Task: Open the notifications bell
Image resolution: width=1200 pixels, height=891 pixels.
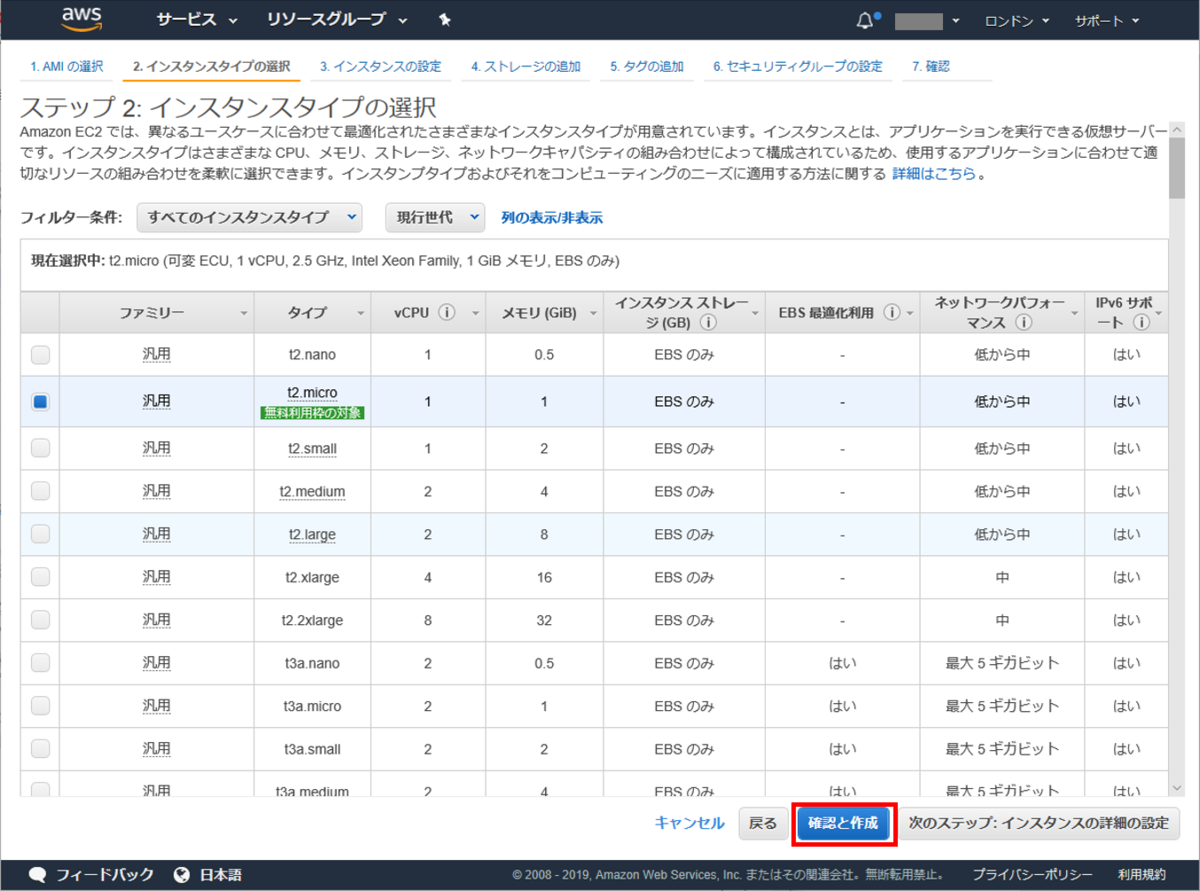Action: click(x=866, y=20)
